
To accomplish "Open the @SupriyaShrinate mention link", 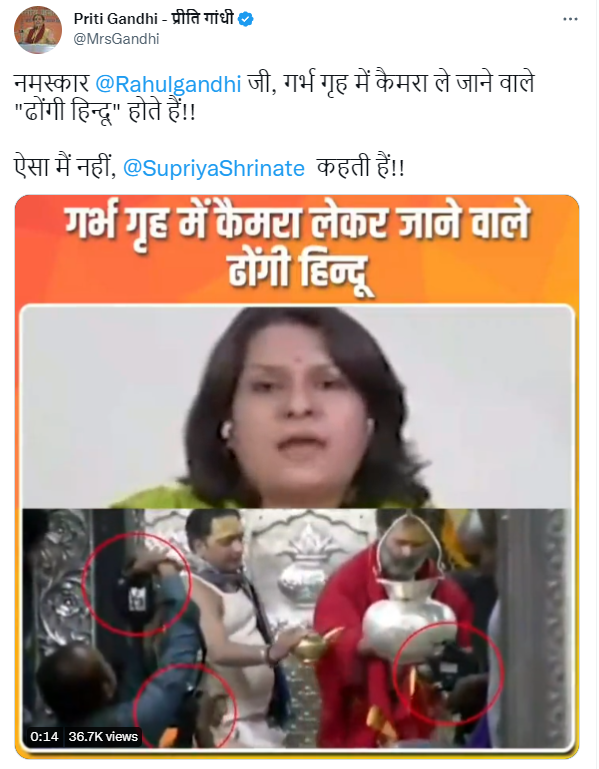I will (214, 168).
